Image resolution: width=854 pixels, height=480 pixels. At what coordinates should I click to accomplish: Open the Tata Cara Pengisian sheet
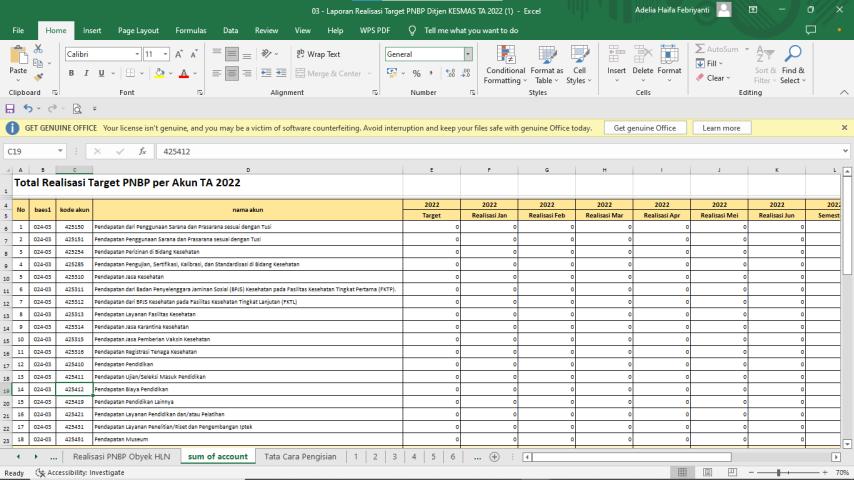click(300, 457)
